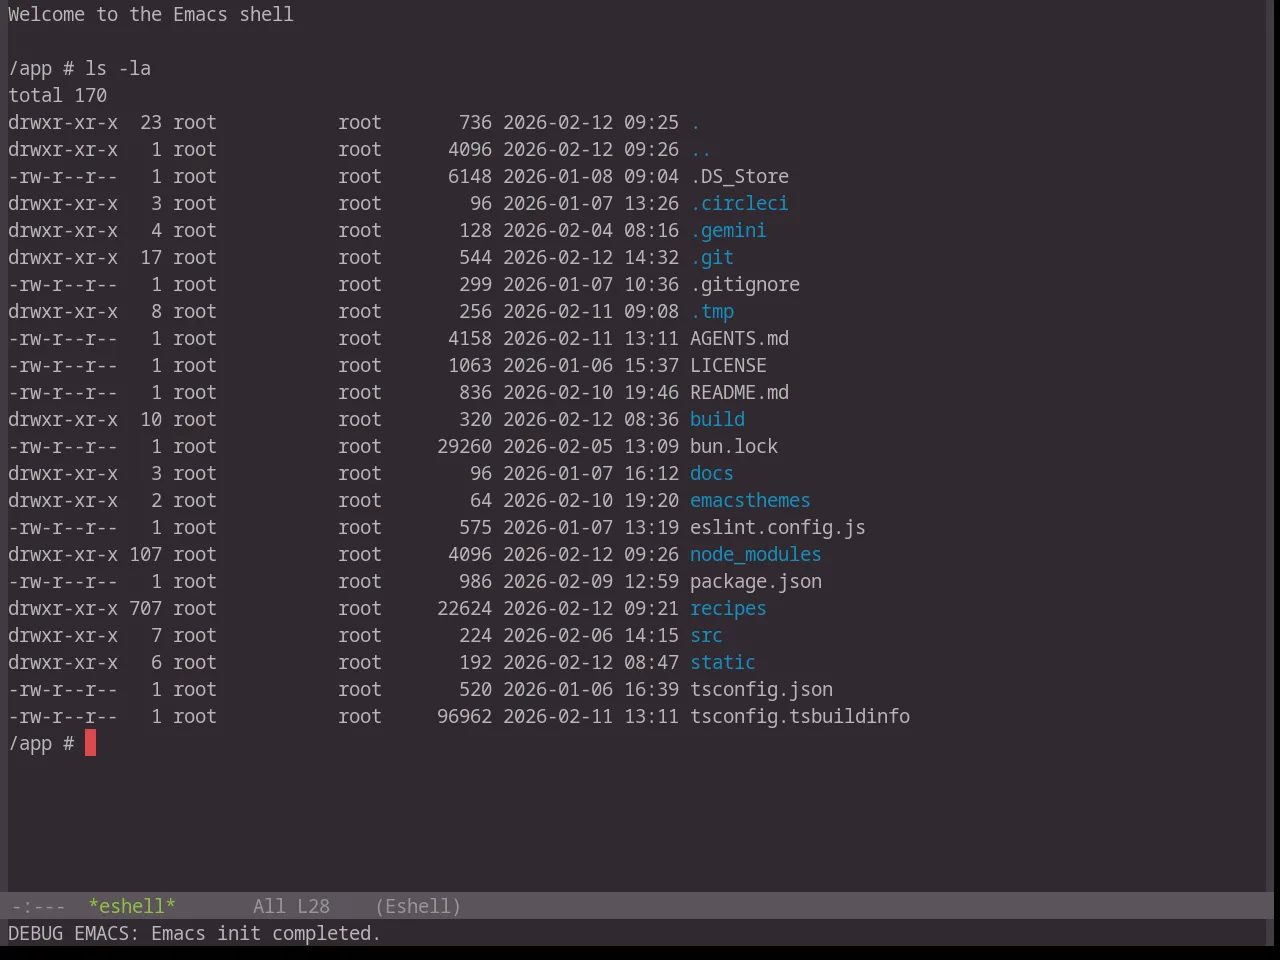Select the tsconfig.json file name
Screen dimensions: 1280x960
[x=761, y=689]
